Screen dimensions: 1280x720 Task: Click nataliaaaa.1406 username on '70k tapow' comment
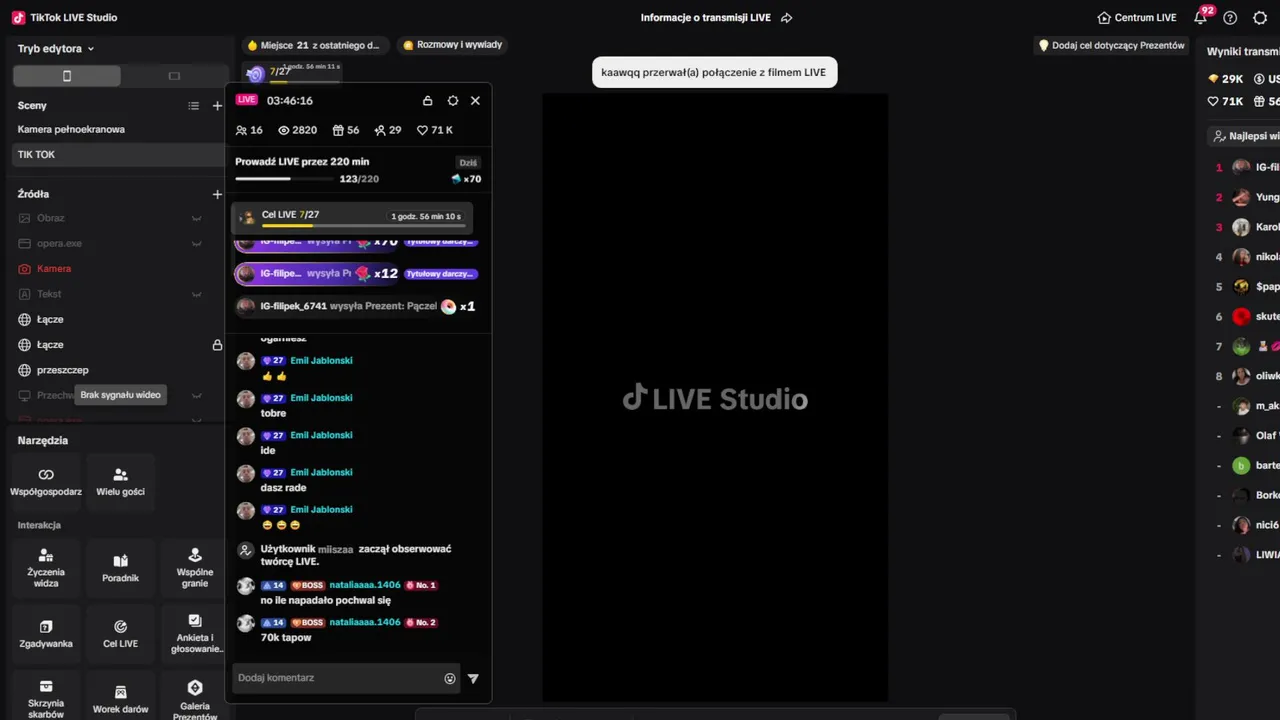click(365, 622)
